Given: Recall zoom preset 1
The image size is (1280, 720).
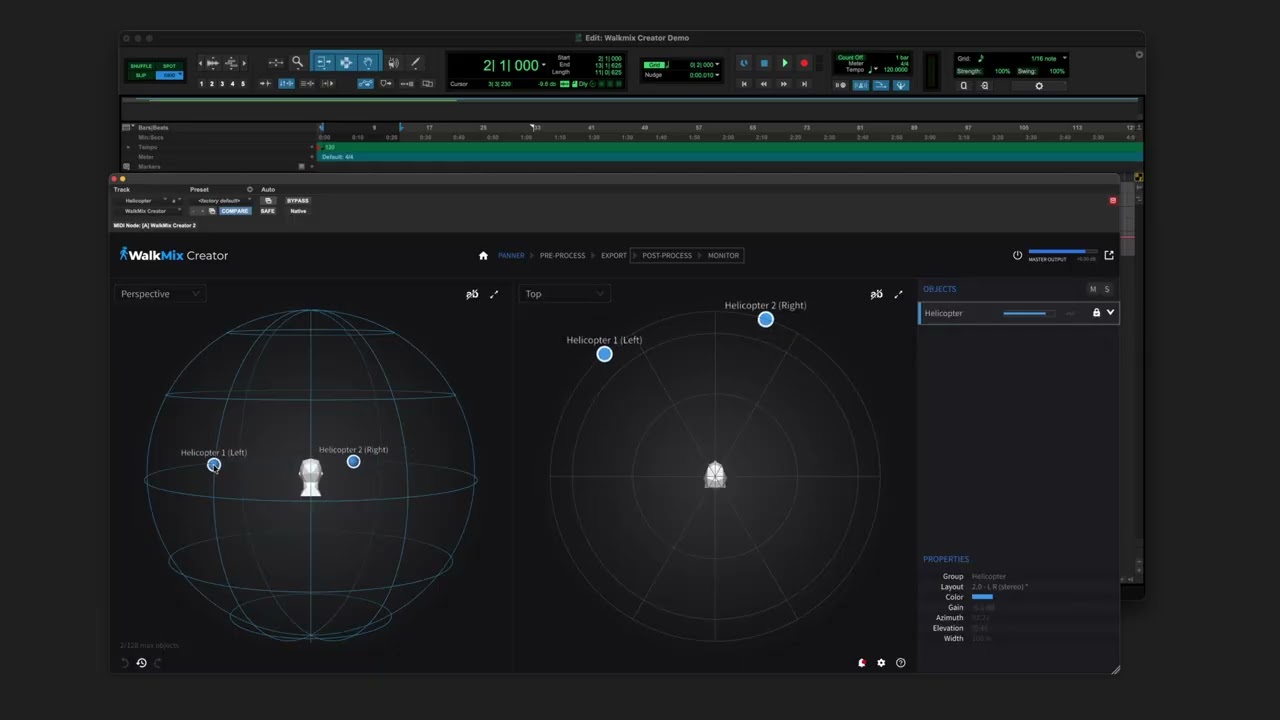Looking at the screenshot, I should [201, 84].
